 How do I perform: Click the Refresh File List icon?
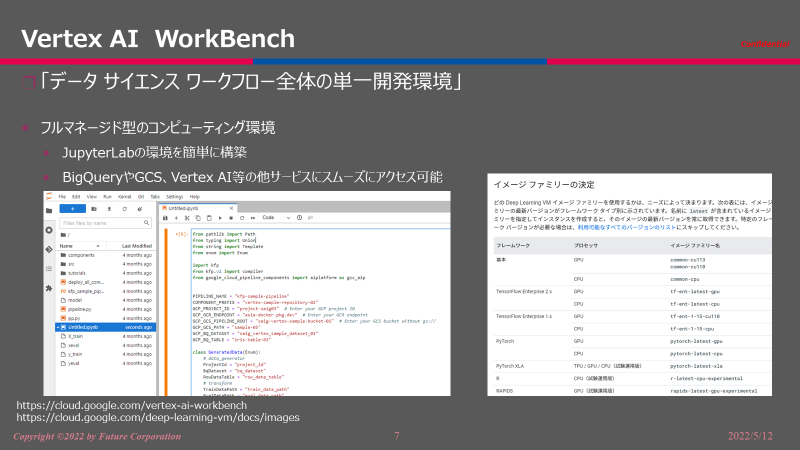tap(124, 209)
